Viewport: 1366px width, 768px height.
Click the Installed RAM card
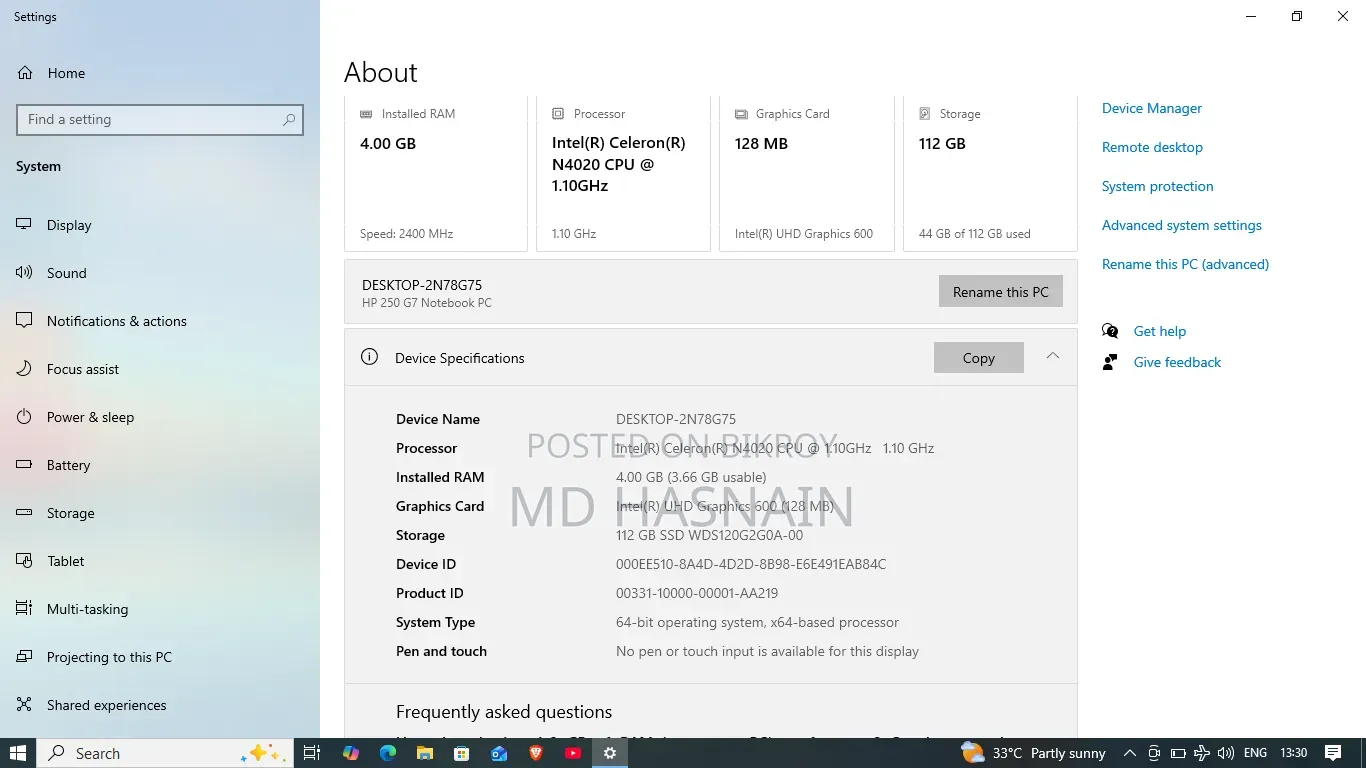(436, 173)
